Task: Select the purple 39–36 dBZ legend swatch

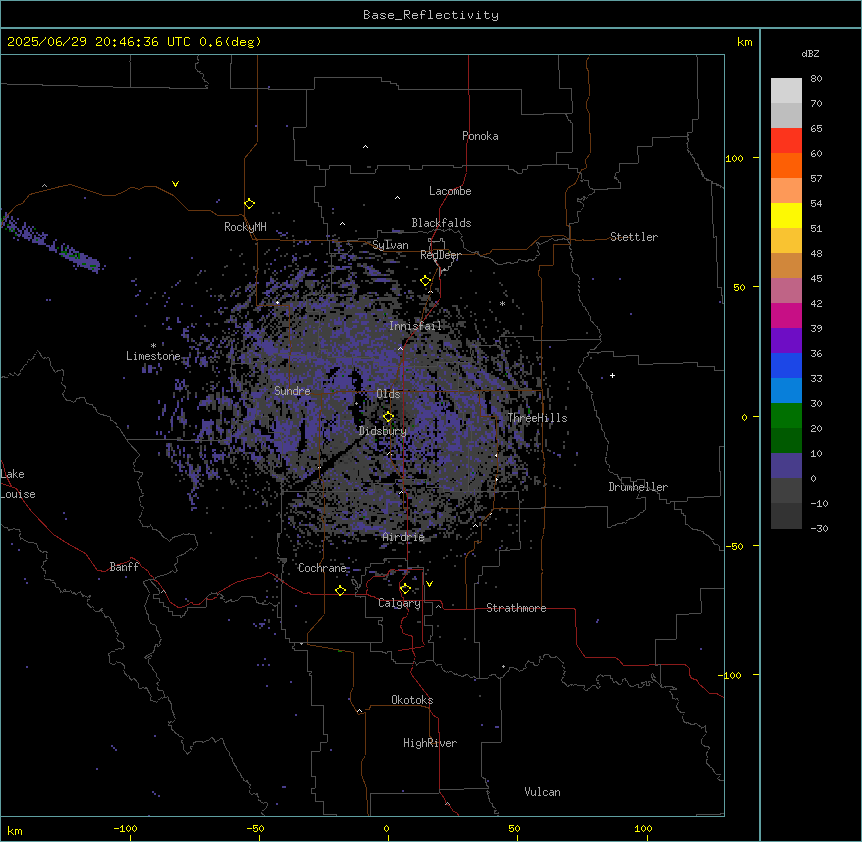Action: pos(786,341)
